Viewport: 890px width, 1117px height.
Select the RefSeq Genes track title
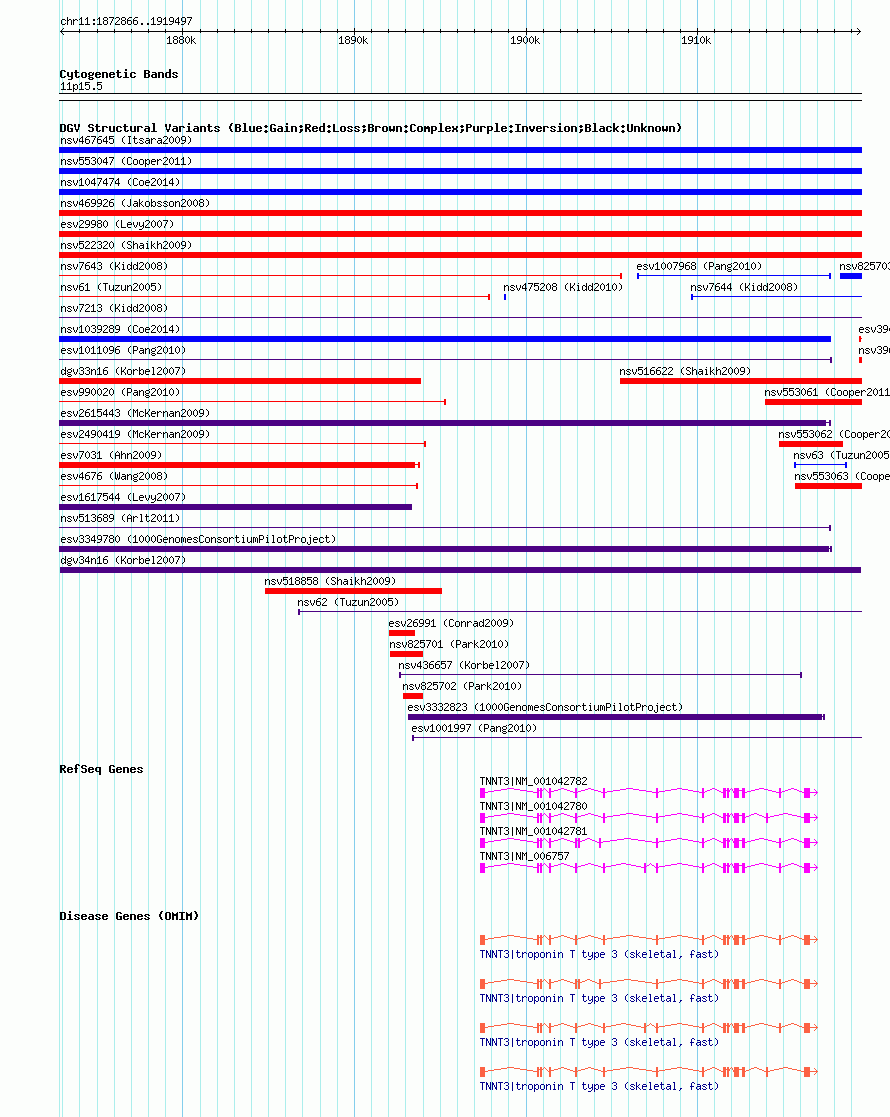click(101, 769)
